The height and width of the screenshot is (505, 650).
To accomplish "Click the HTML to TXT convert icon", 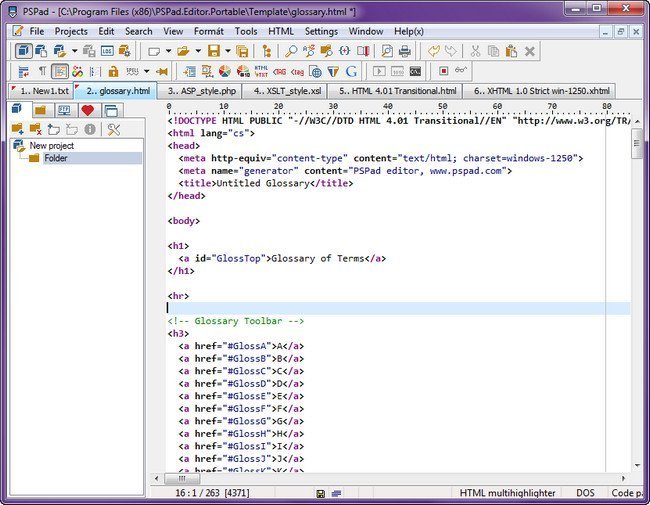I will (261, 71).
